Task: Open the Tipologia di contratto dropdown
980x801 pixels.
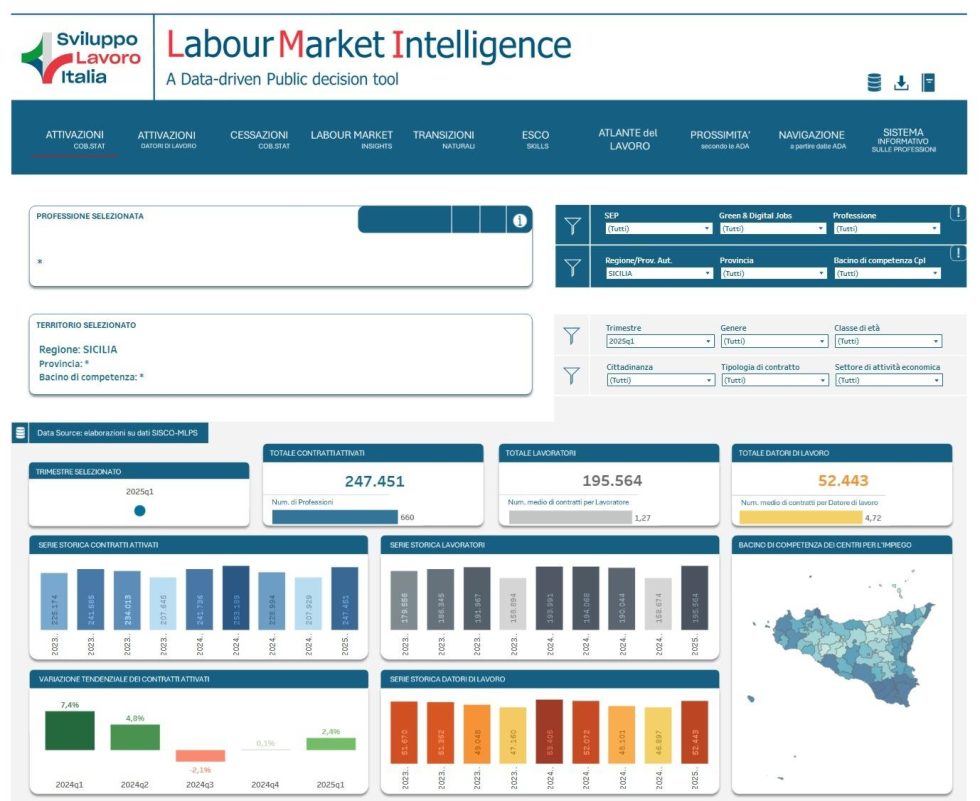Action: [772, 380]
